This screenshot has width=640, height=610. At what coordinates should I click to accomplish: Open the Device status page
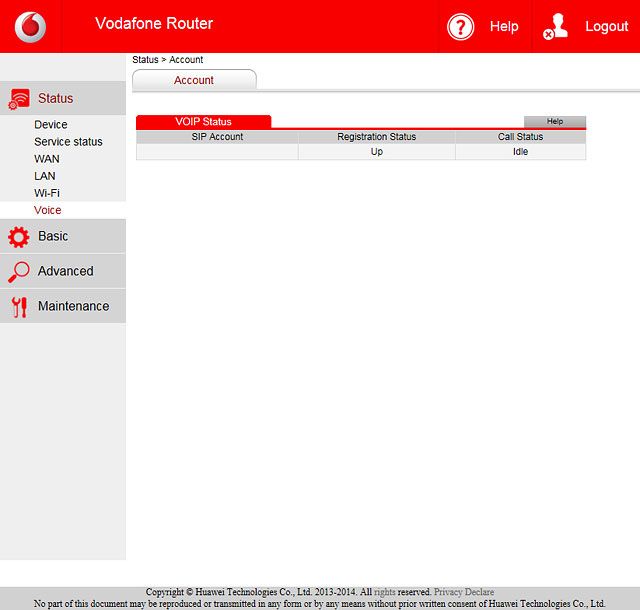tap(51, 125)
